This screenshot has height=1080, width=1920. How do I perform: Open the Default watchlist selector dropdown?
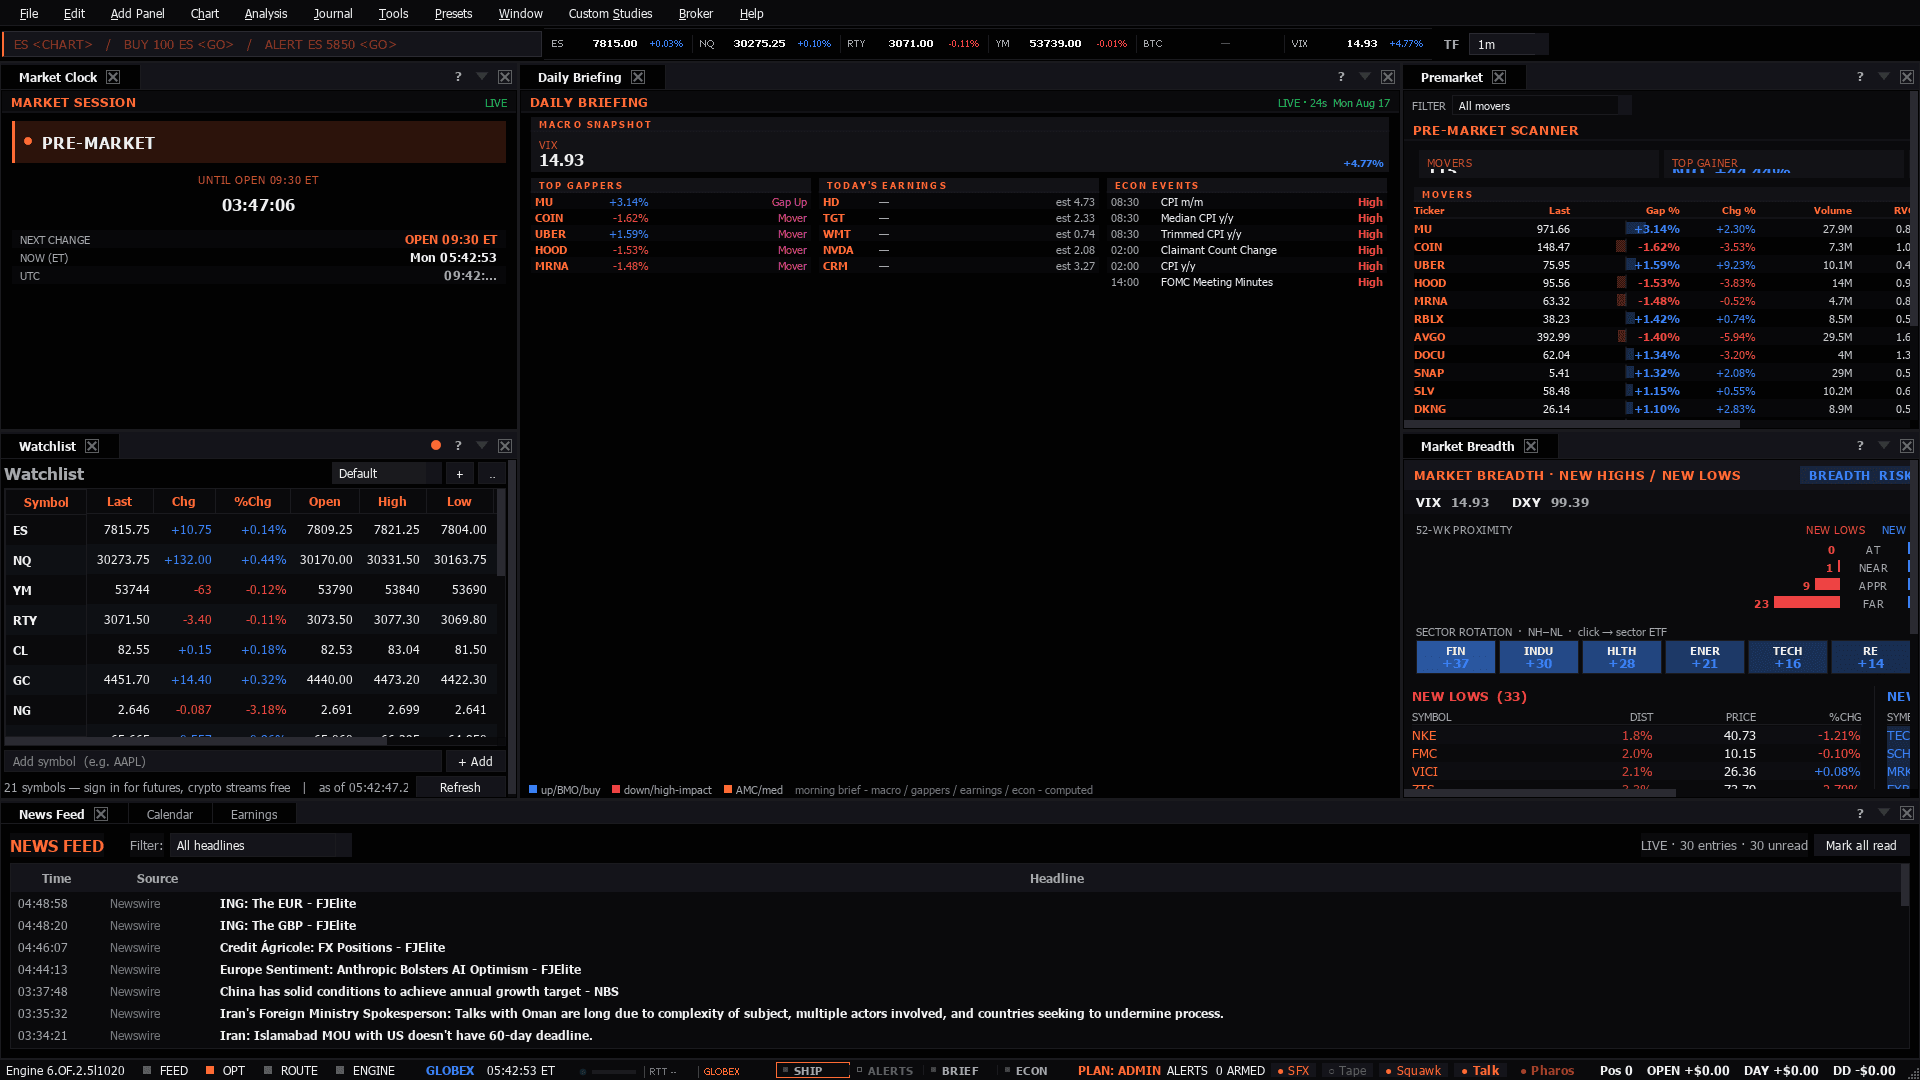[386, 474]
